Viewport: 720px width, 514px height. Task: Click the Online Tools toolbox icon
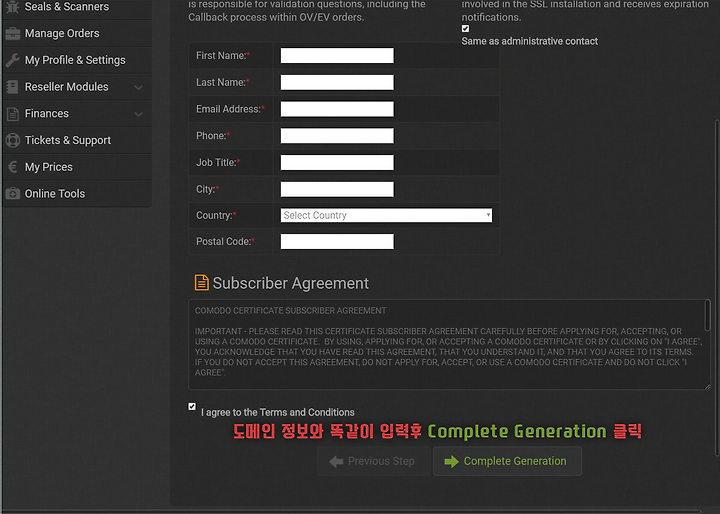click(x=13, y=193)
